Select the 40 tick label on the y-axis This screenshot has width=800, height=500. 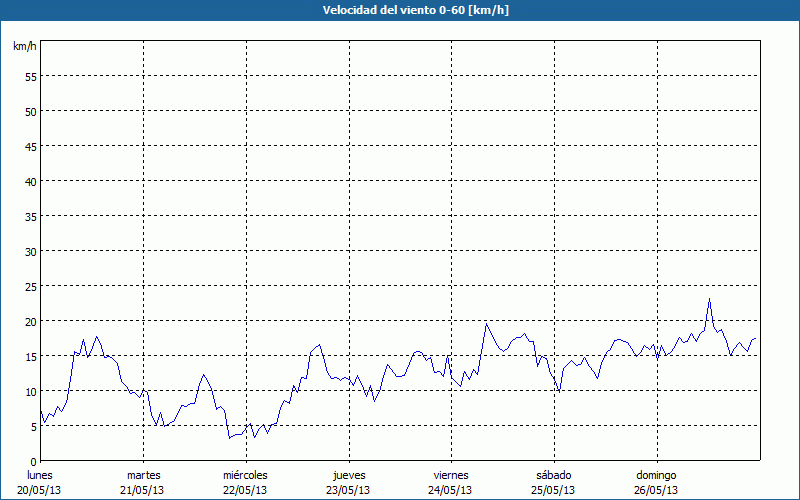coord(30,181)
